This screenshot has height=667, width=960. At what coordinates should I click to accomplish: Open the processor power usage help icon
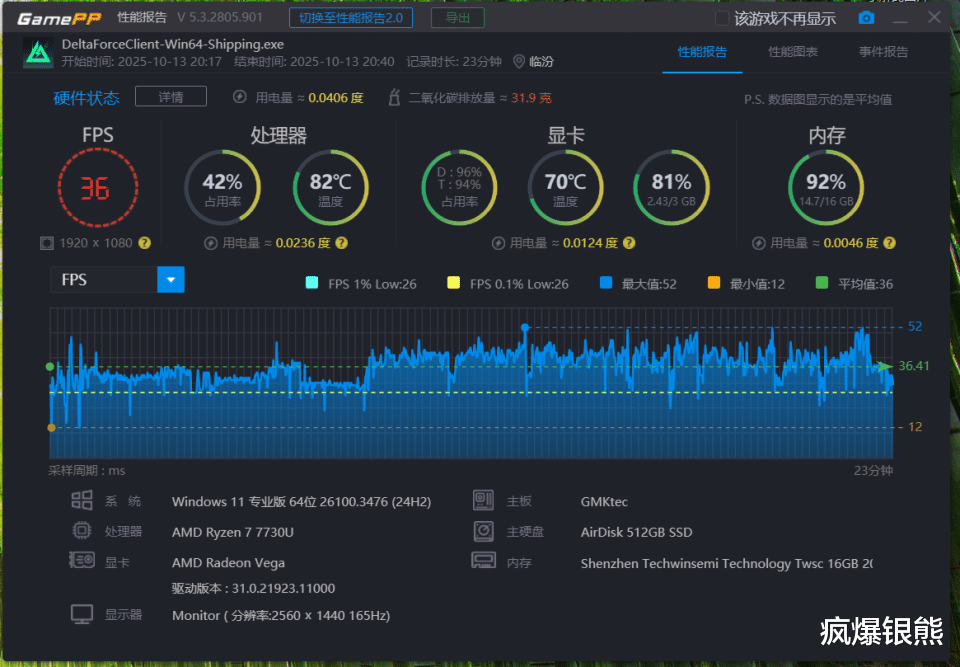(341, 243)
